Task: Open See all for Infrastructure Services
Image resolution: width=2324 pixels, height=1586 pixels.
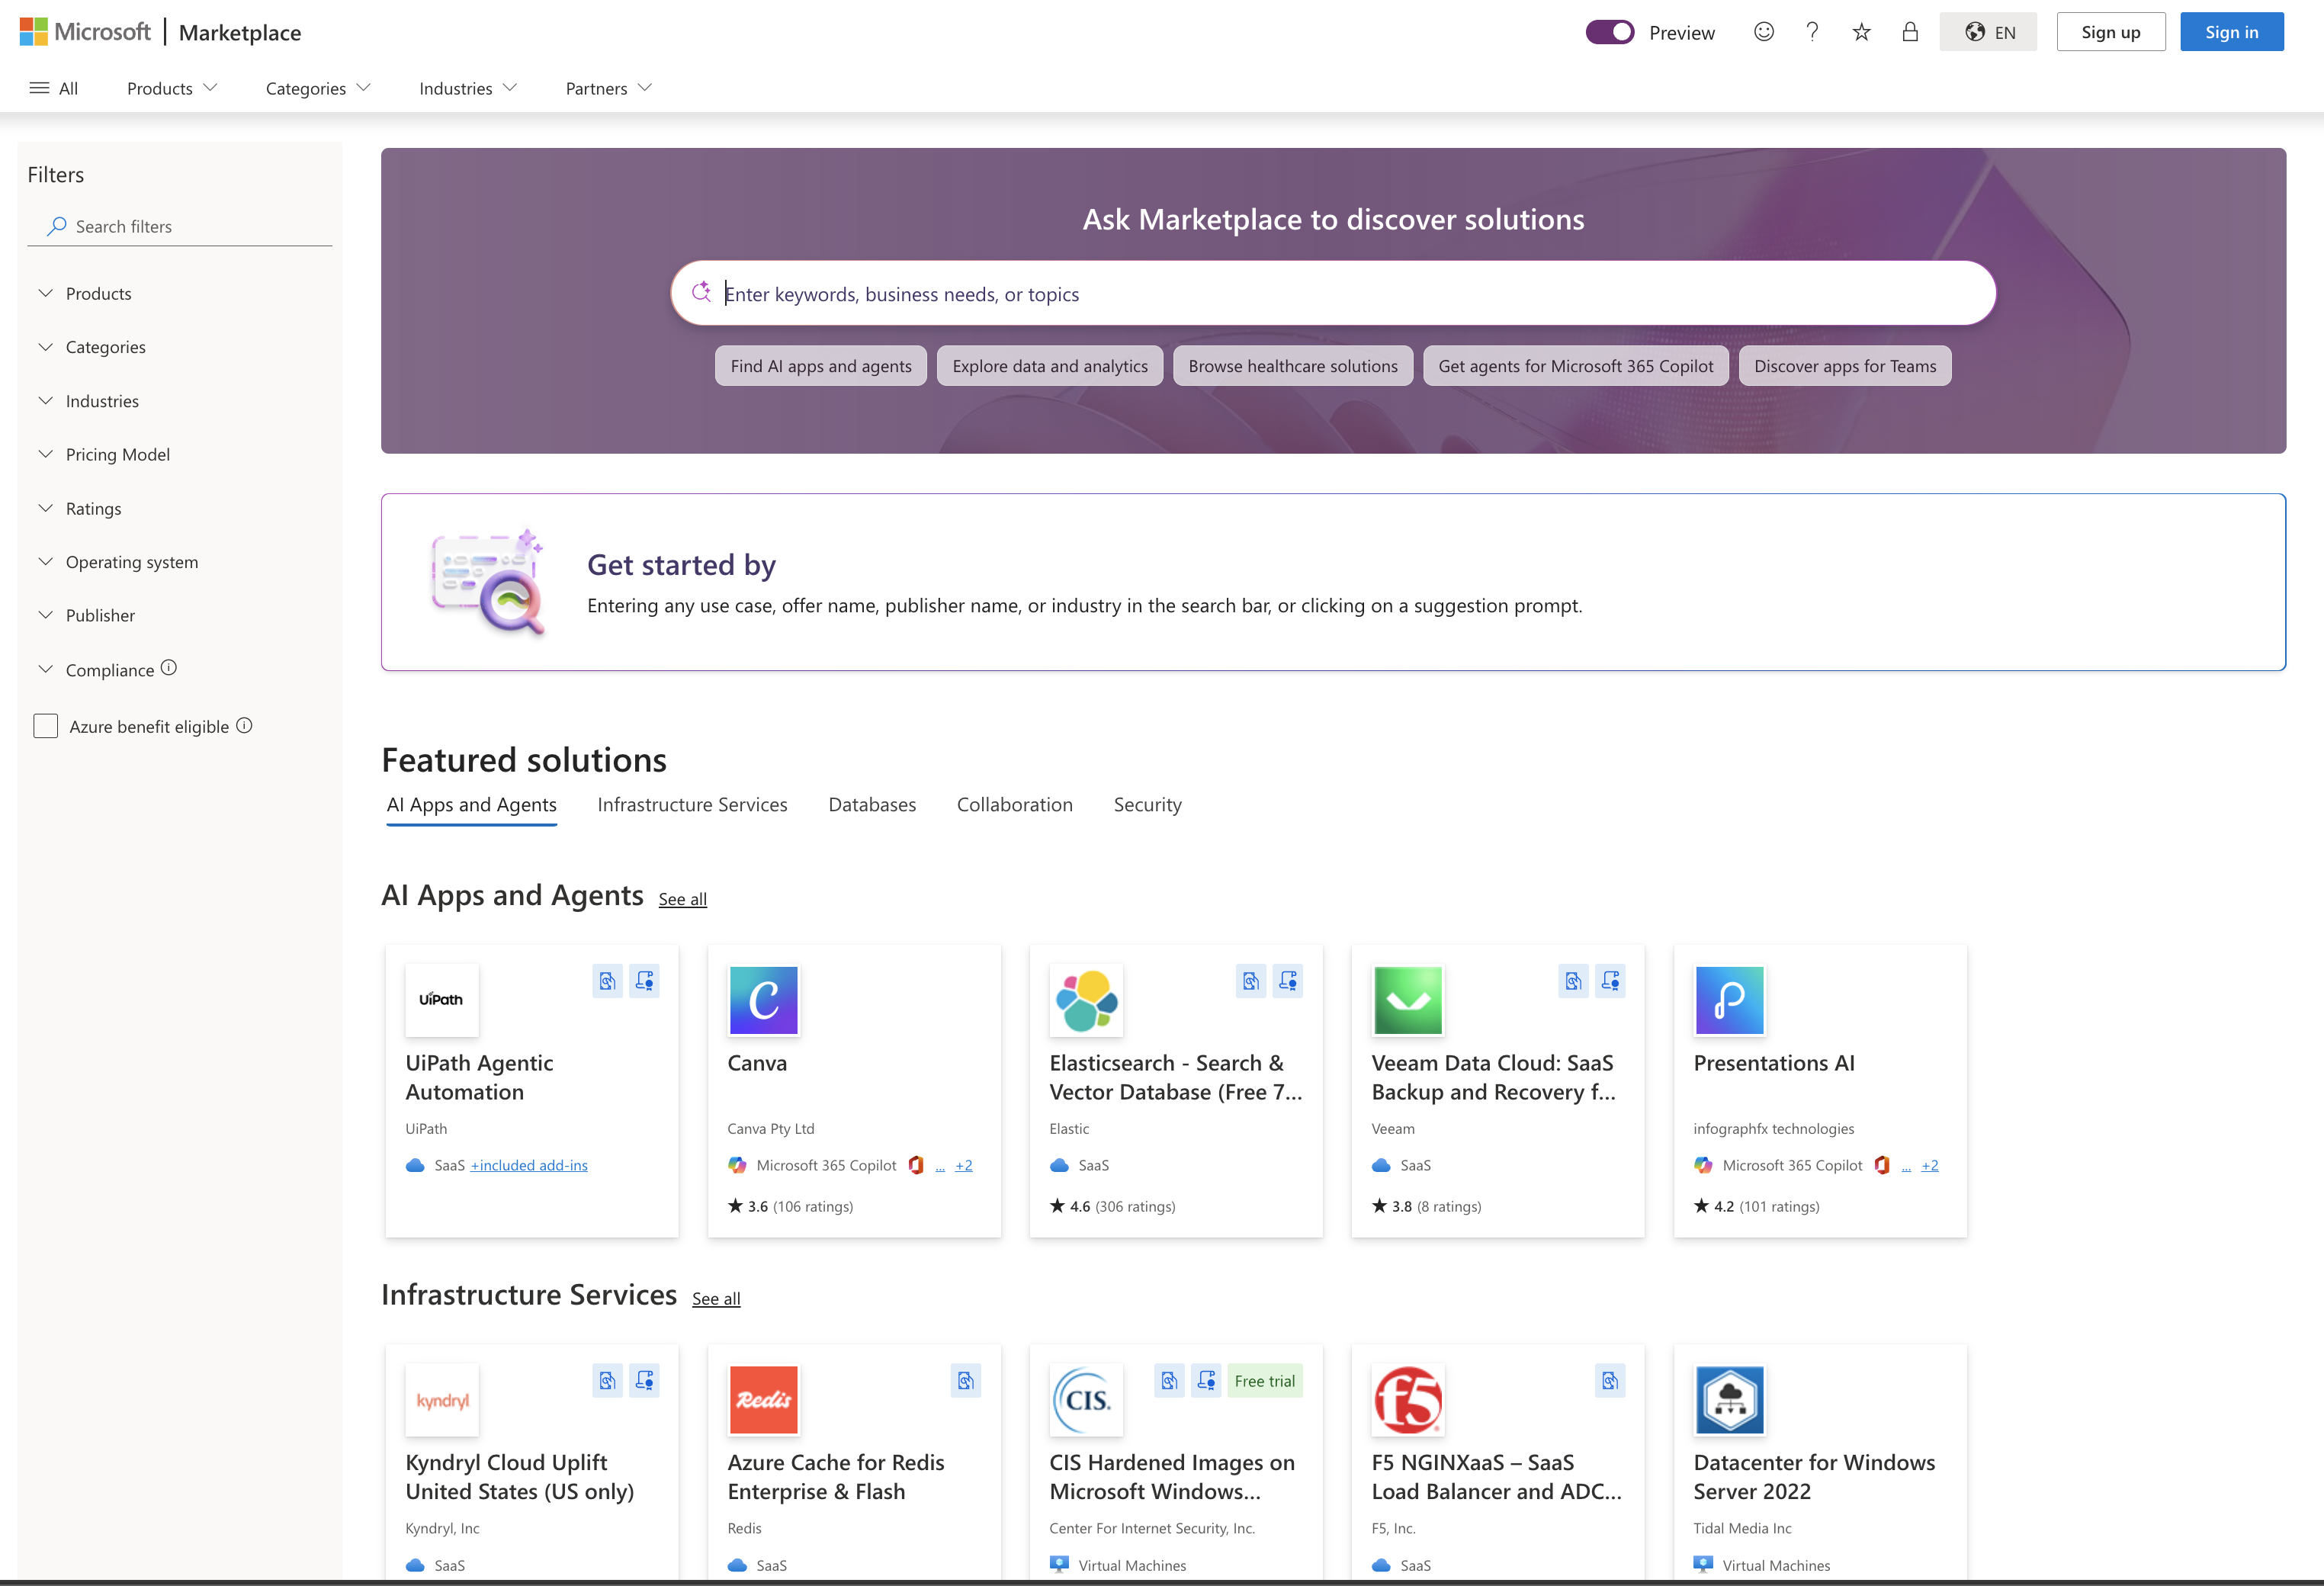Action: pyautogui.click(x=716, y=1299)
